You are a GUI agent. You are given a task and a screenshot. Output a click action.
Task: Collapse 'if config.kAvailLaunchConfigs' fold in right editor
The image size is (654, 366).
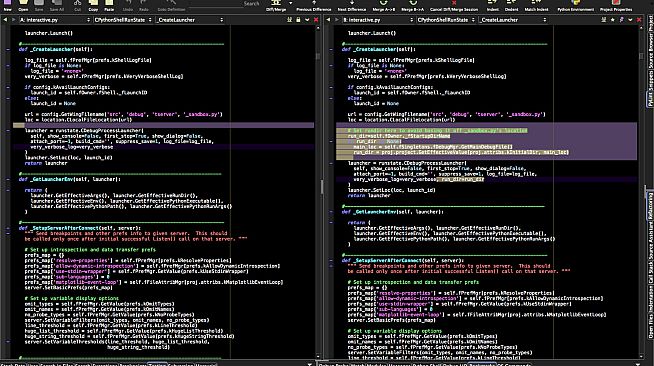(331, 87)
